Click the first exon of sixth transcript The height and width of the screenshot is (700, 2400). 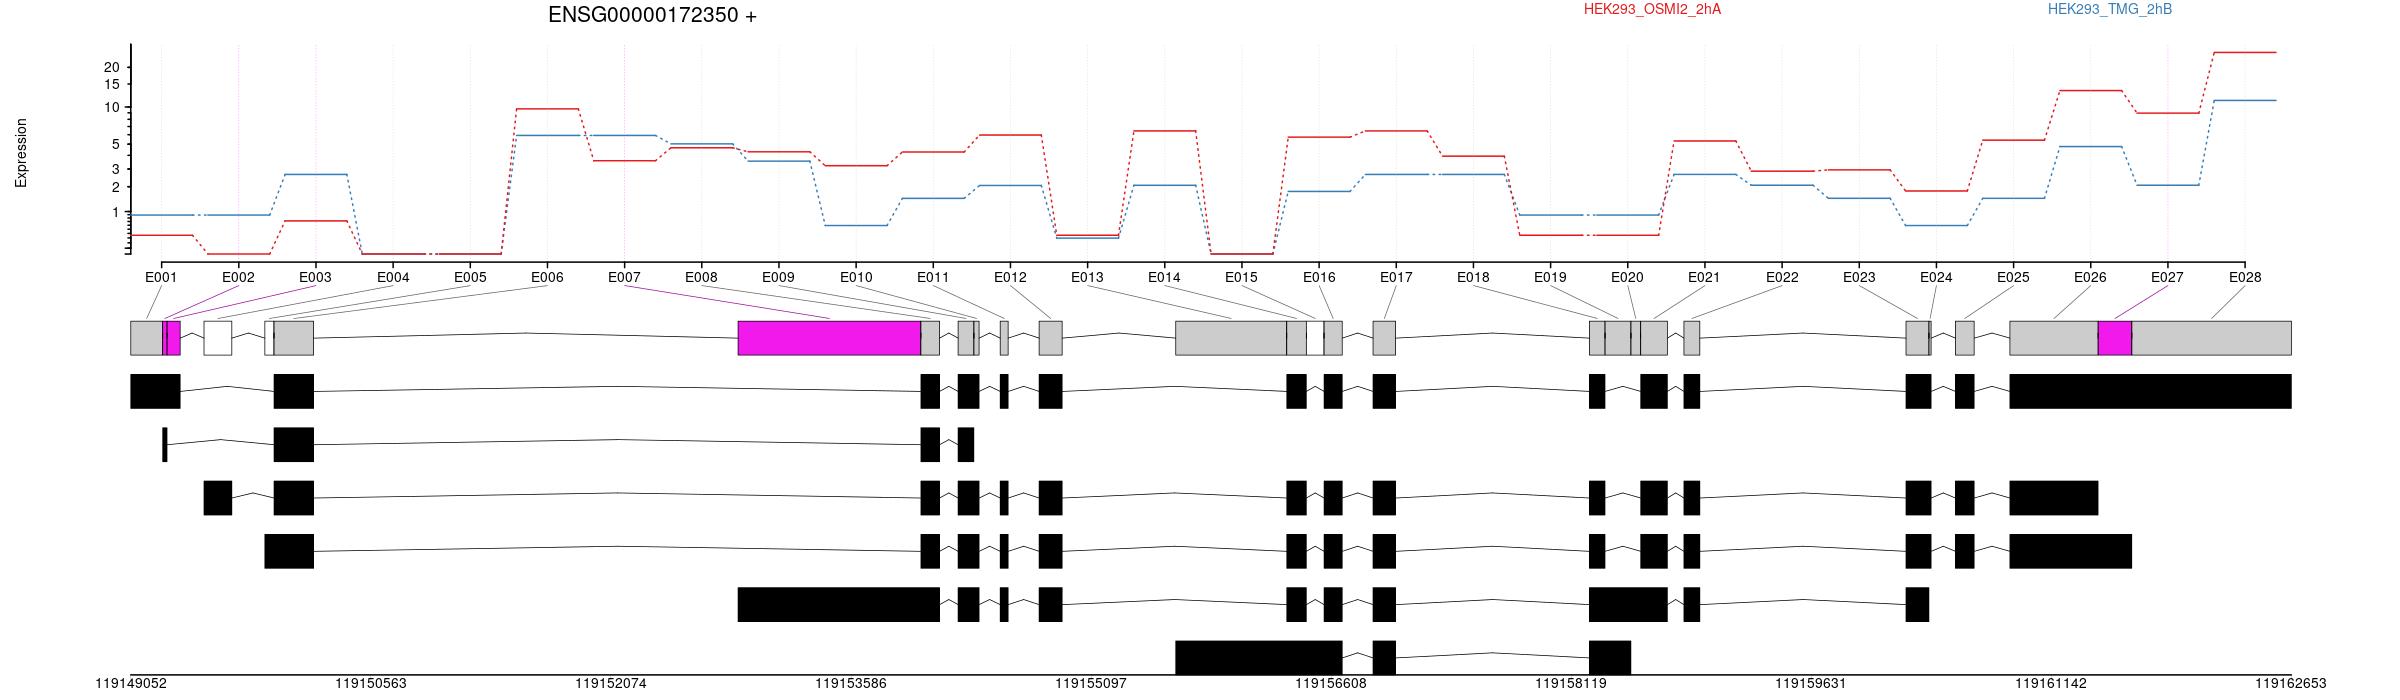pos(1258,658)
